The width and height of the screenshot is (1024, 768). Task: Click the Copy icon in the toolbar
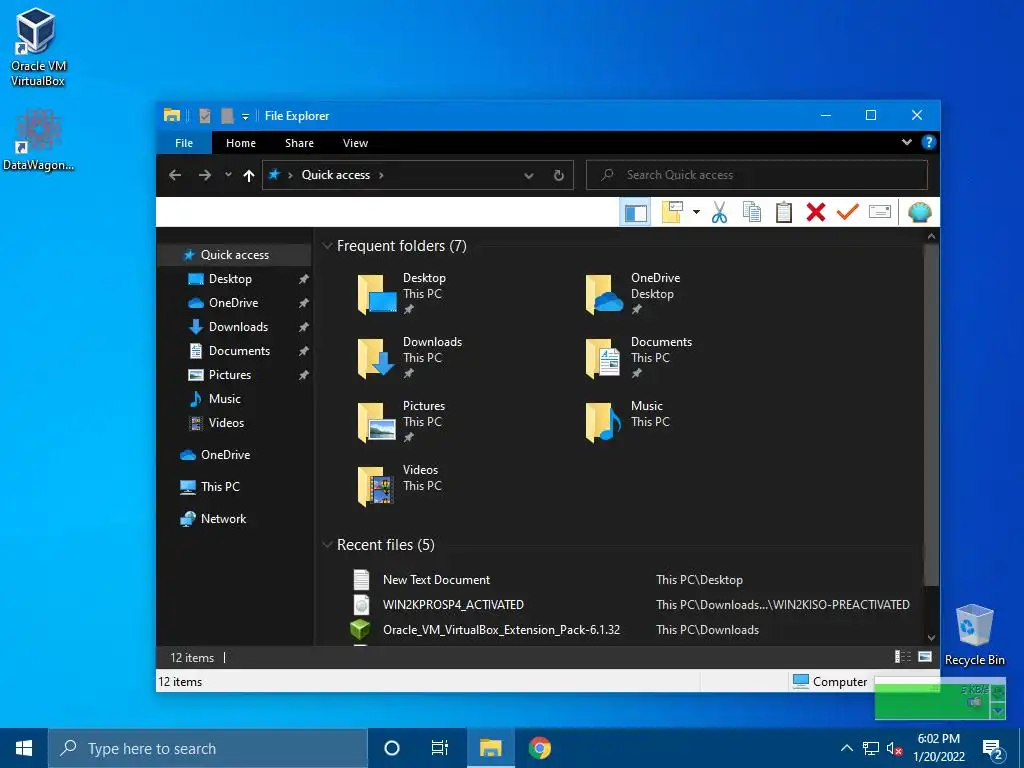click(752, 212)
